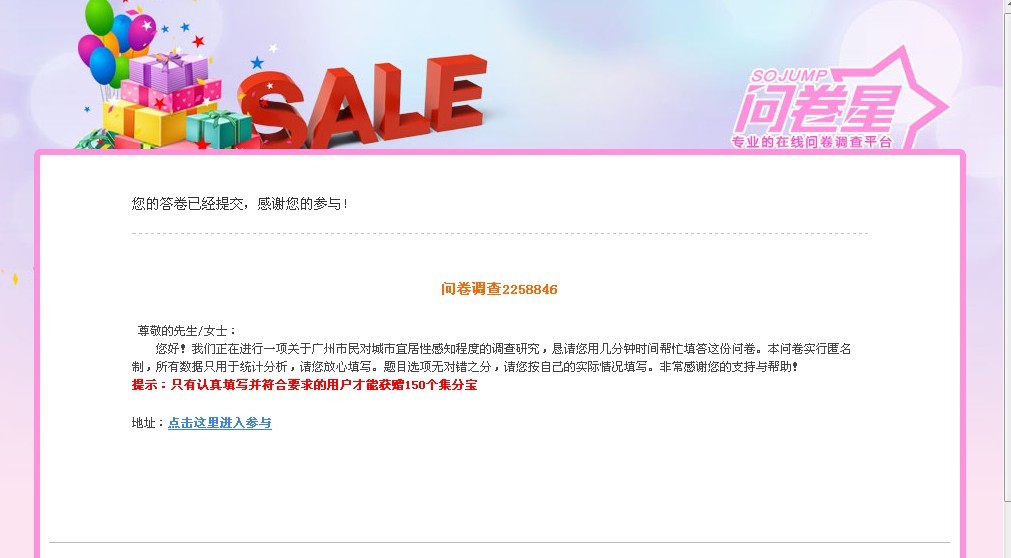Click the red 3D SALE lettering
Screen dimensions: 1011x558
[x=364, y=103]
